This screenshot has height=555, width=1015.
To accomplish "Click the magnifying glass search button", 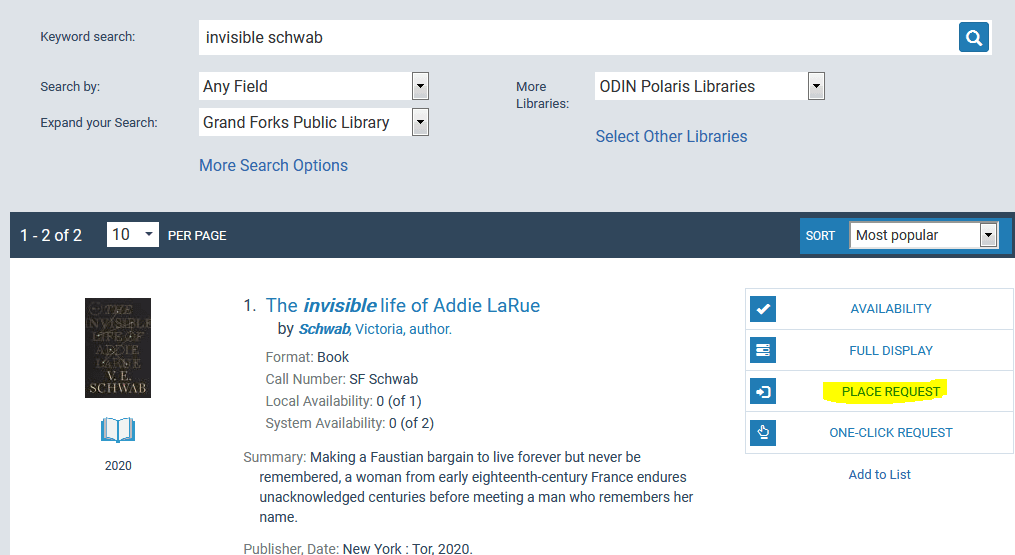I will point(973,38).
